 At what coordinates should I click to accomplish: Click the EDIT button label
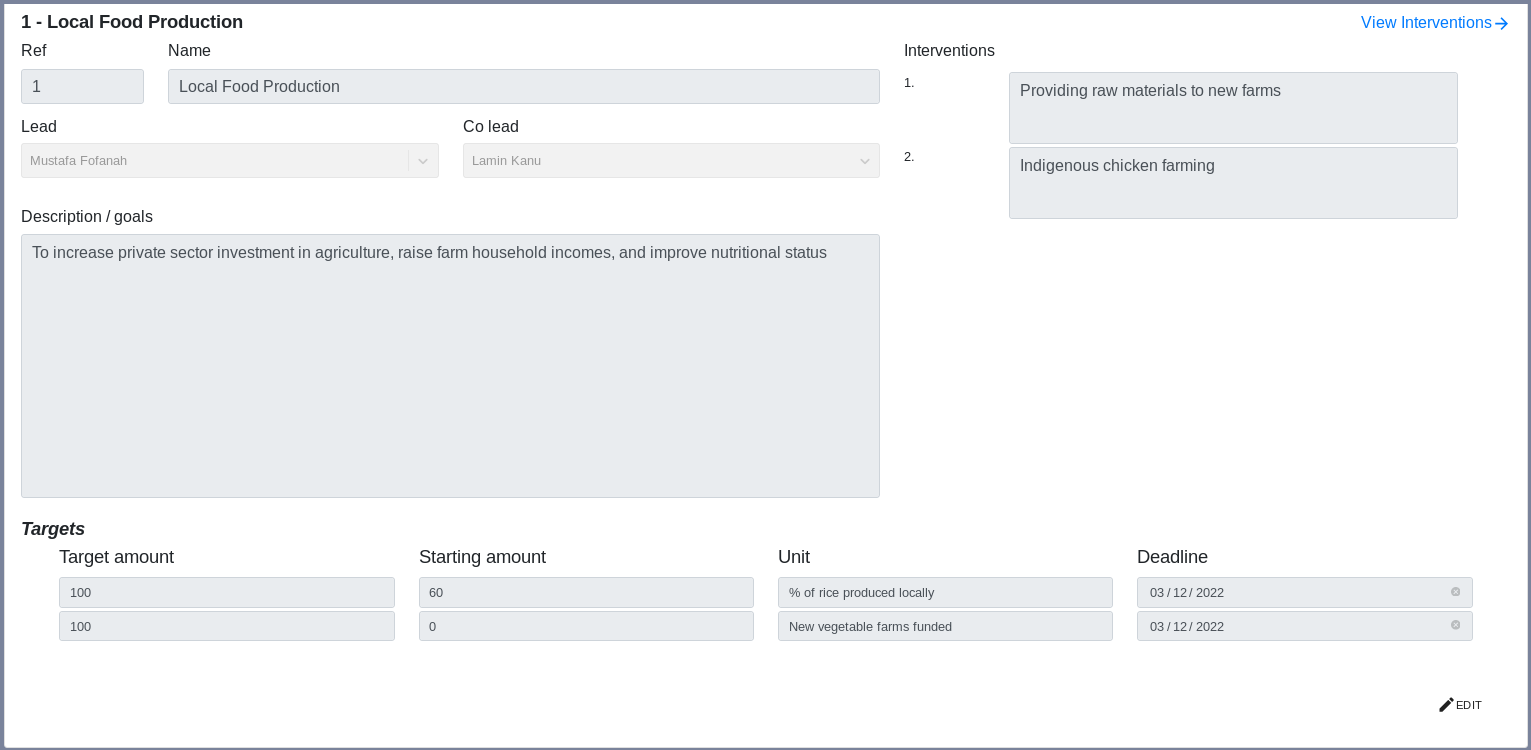(1468, 705)
